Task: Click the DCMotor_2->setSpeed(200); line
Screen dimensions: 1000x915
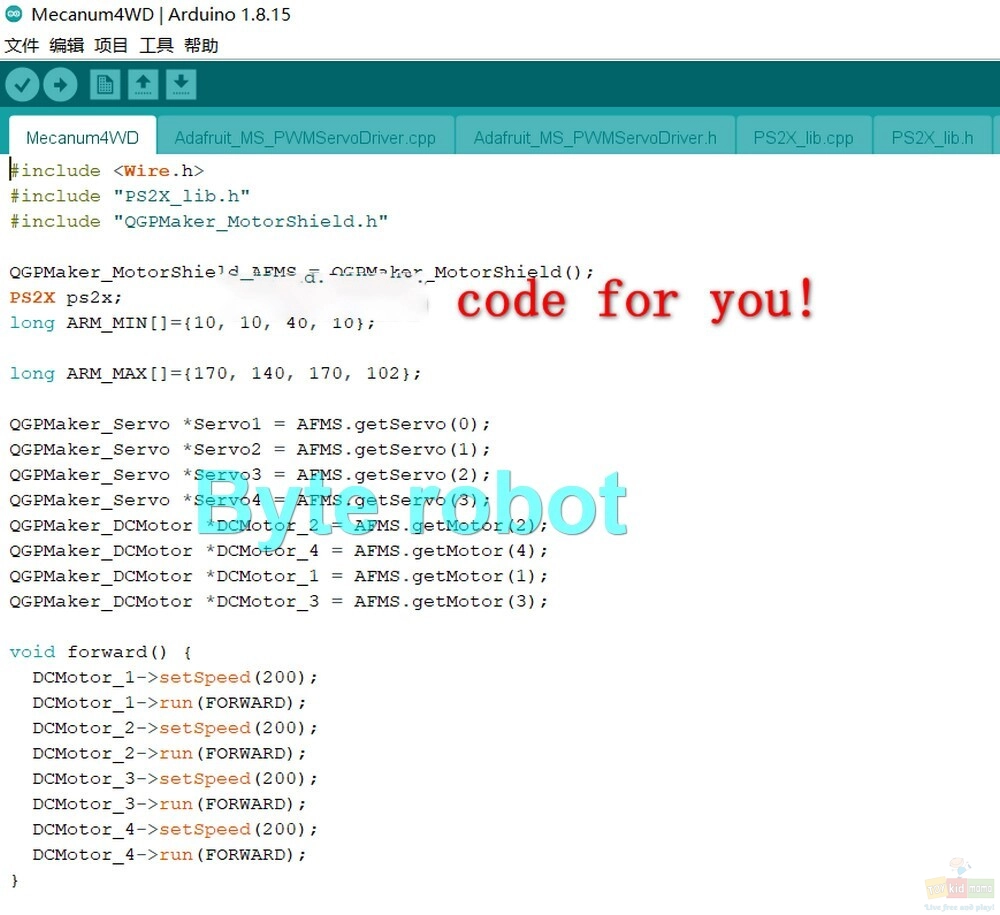Action: point(175,728)
